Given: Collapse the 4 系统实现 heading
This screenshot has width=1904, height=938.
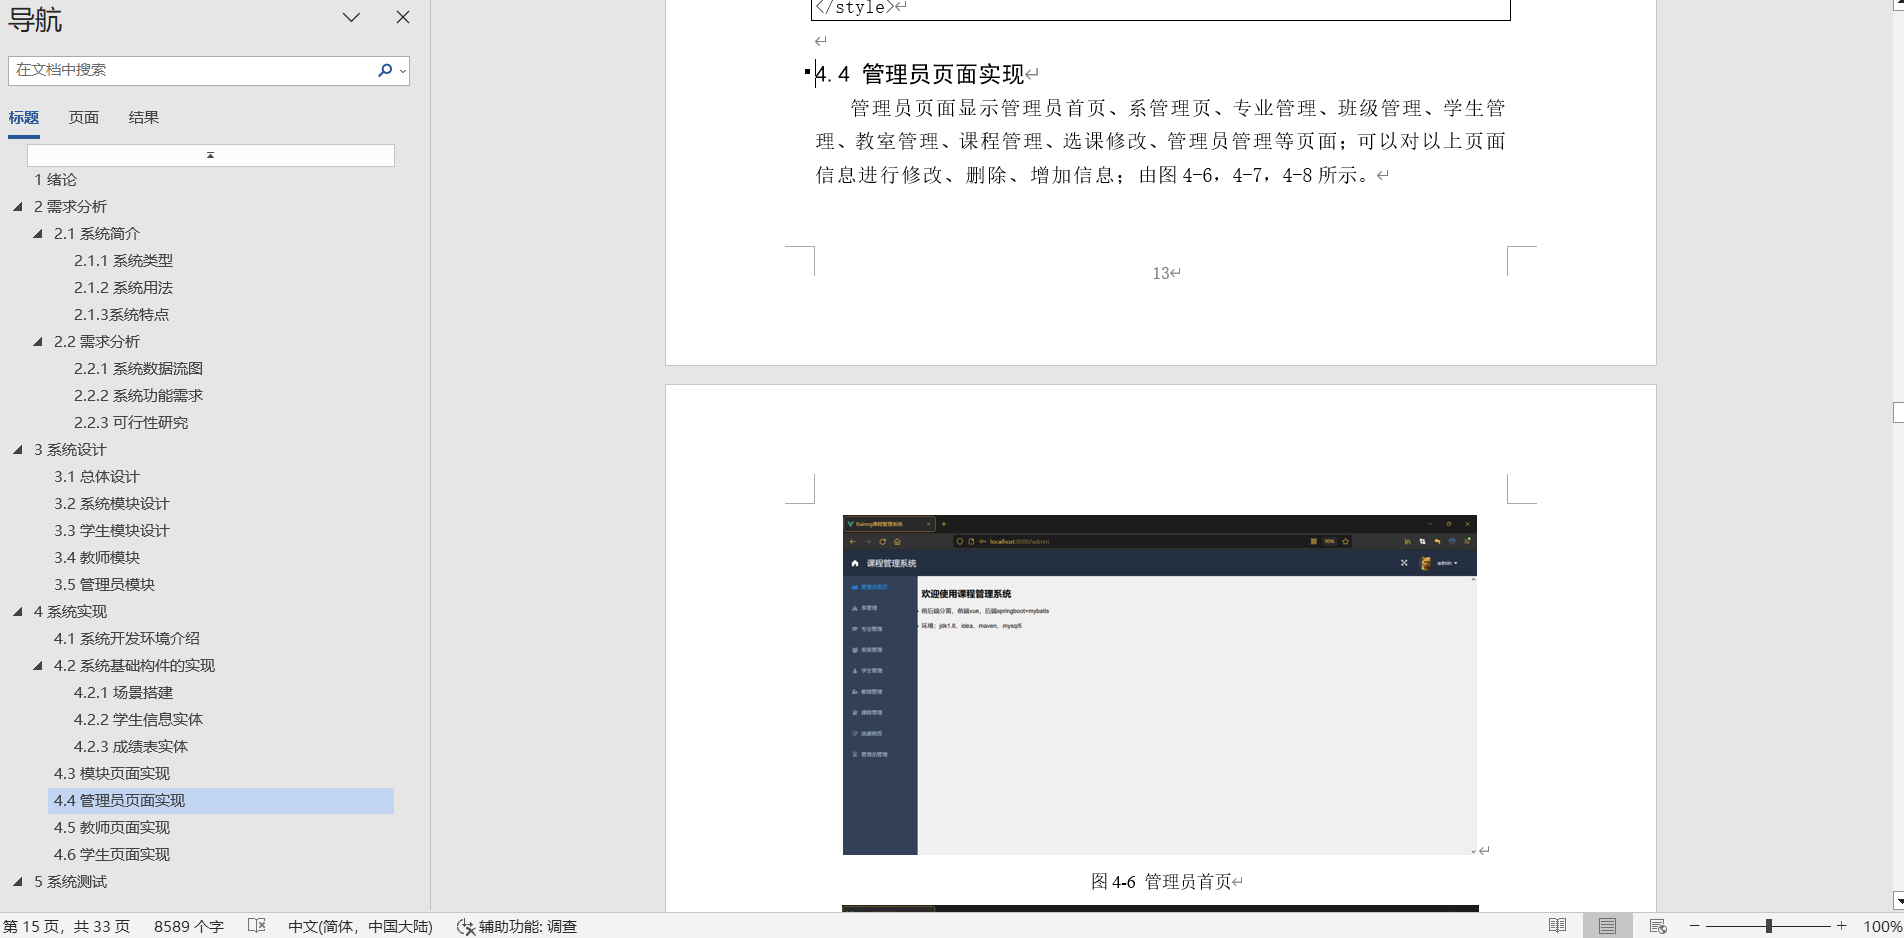Looking at the screenshot, I should (x=17, y=611).
